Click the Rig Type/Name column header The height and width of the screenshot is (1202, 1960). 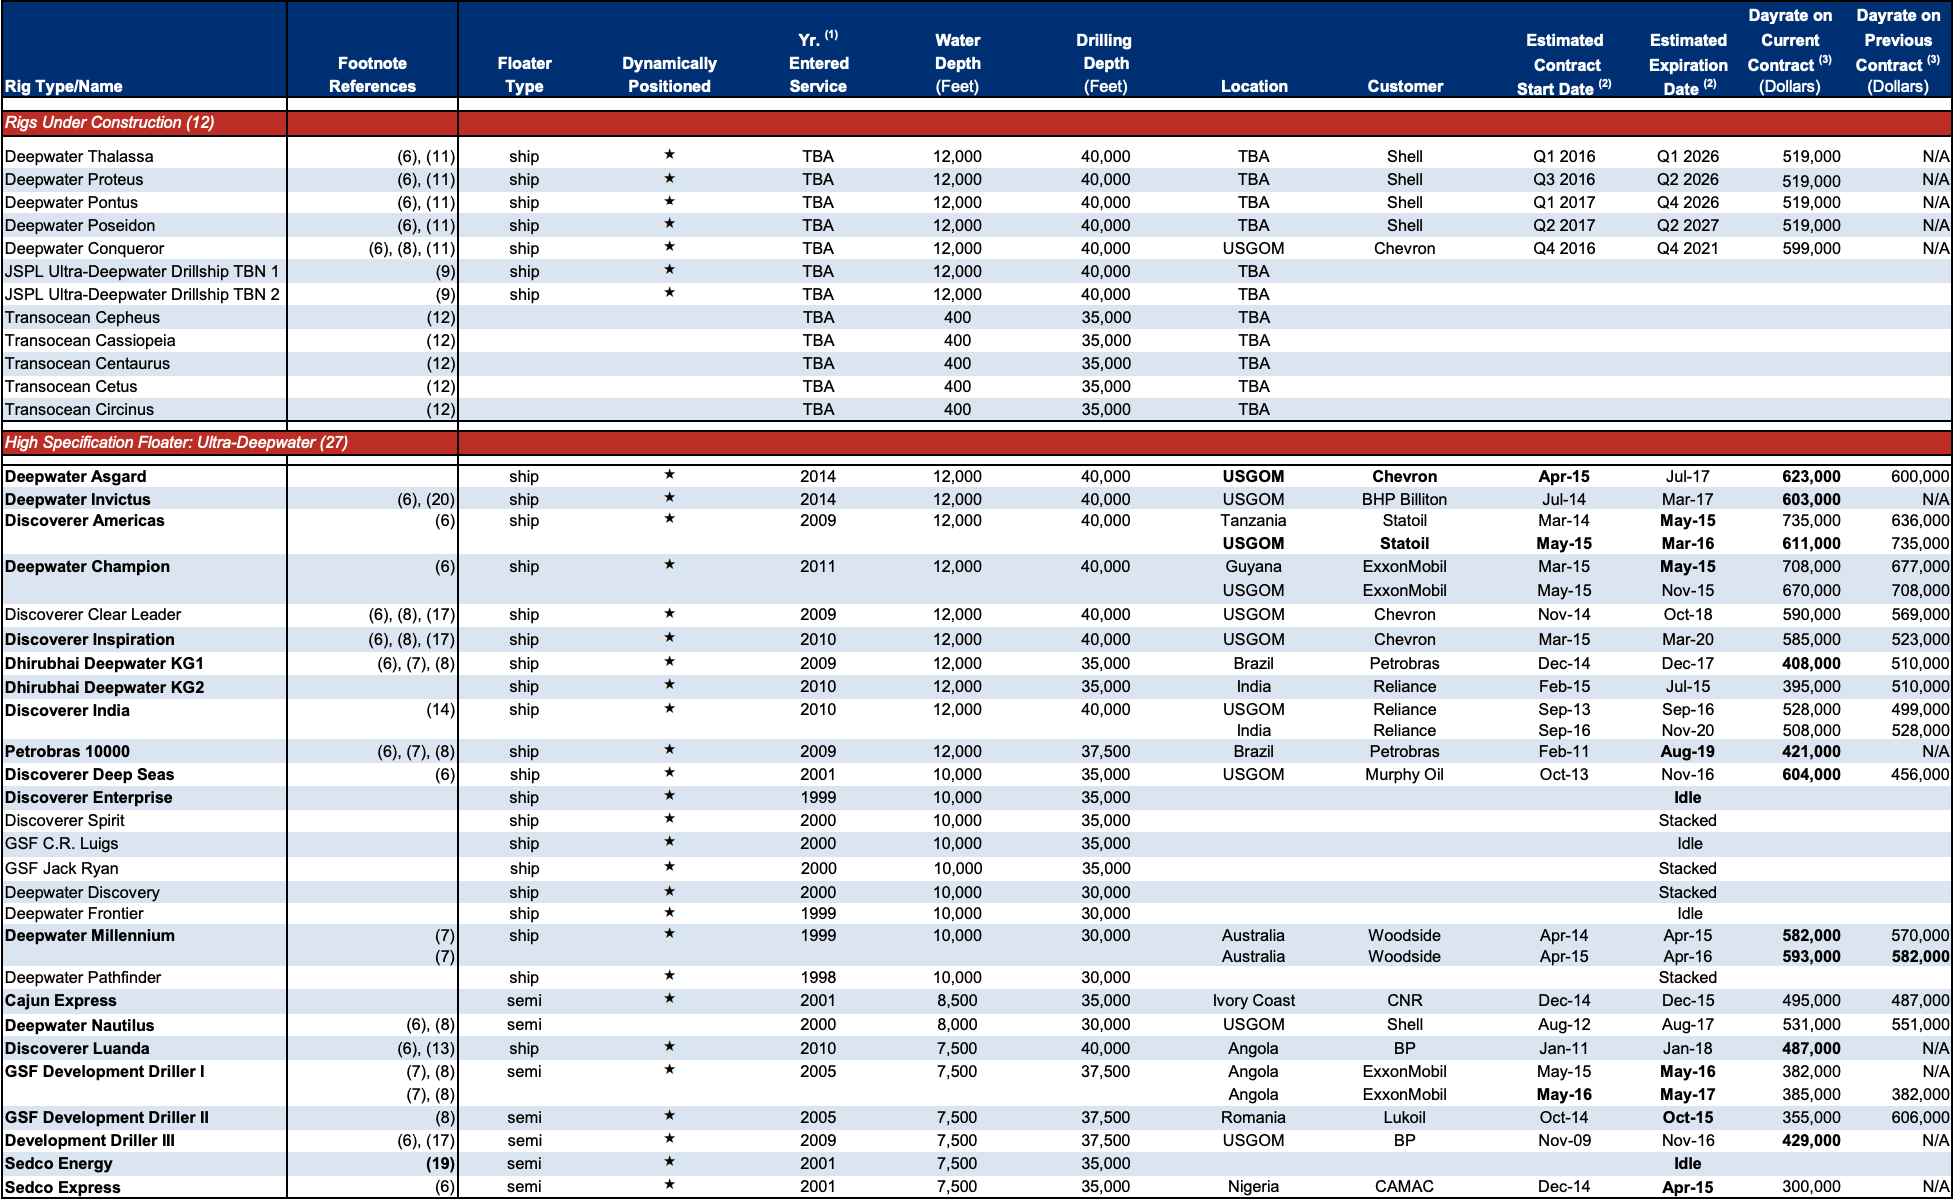[63, 86]
